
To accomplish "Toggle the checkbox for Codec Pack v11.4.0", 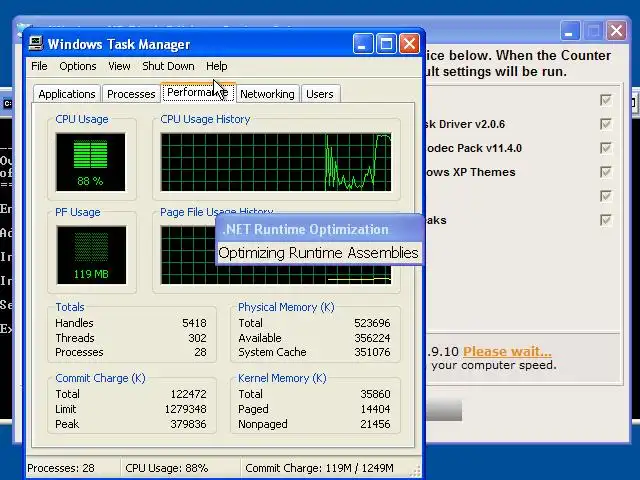I will click(x=606, y=148).
